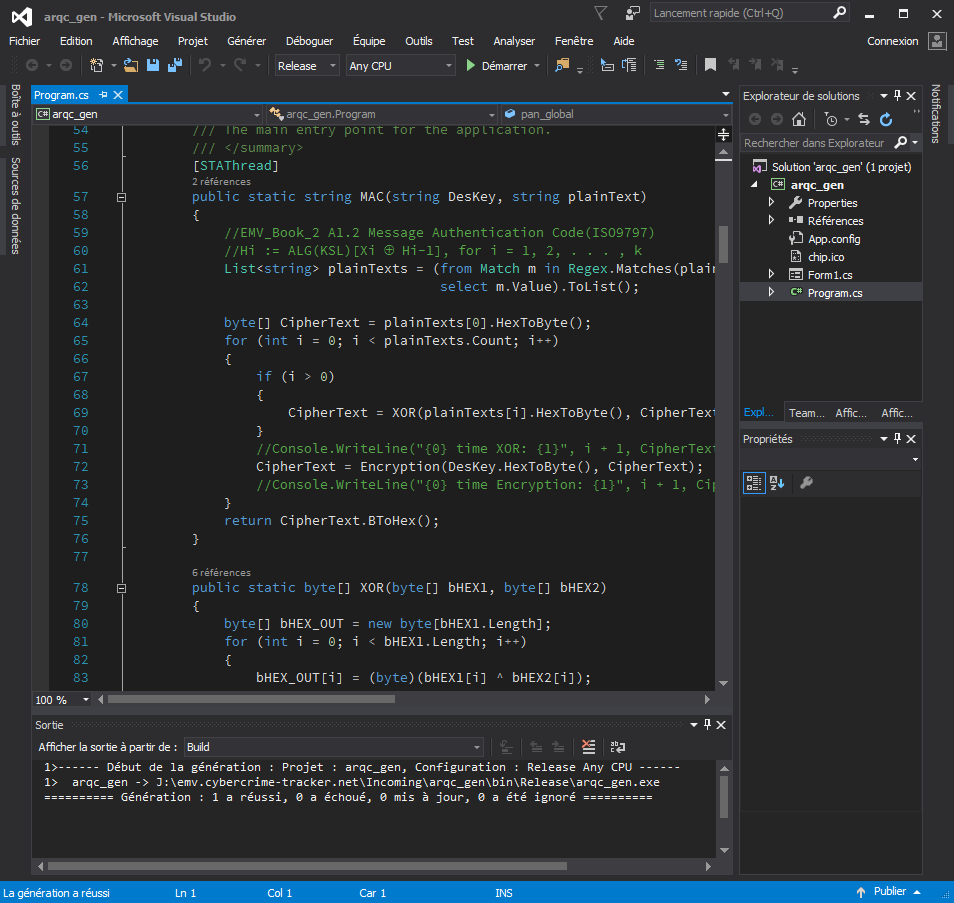Image resolution: width=954 pixels, height=903 pixels.
Task: Refresh the Solution Explorer view
Action: [886, 119]
